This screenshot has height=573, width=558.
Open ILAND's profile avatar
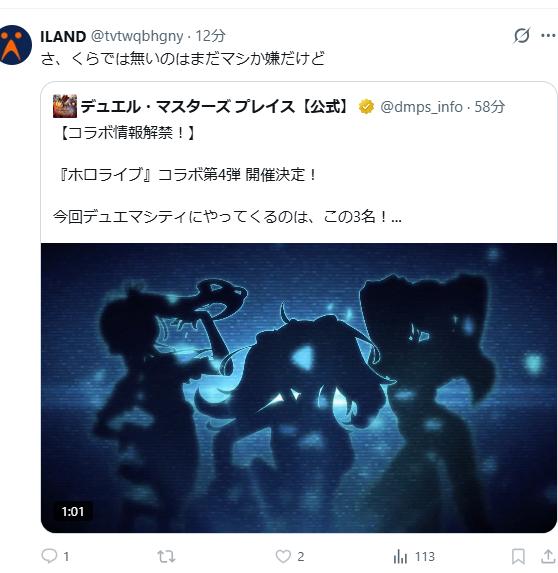click(15, 45)
